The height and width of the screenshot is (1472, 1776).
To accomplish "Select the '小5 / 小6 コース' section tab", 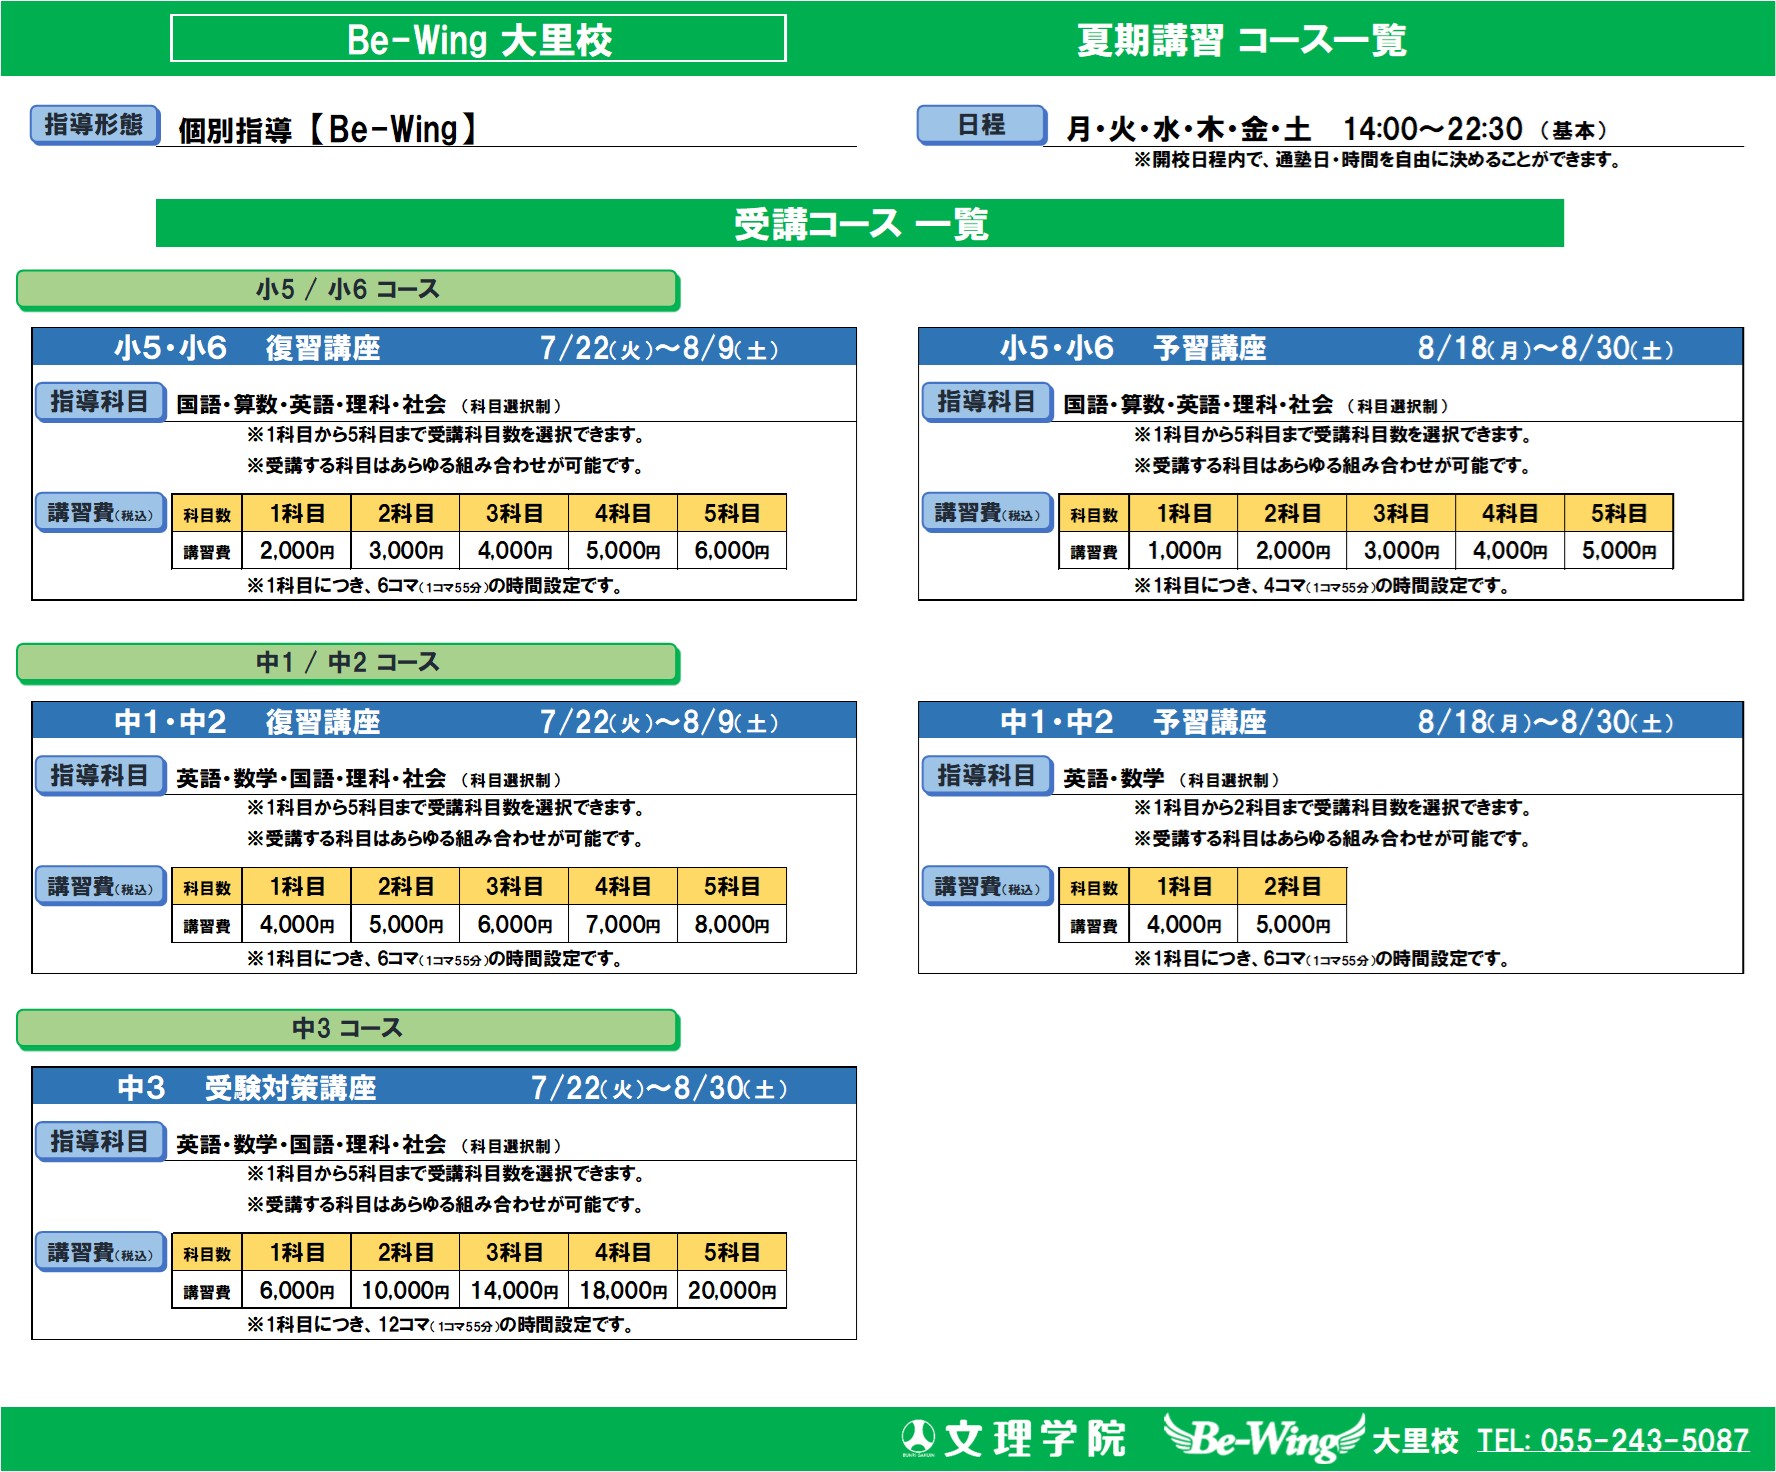I will click(x=347, y=290).
